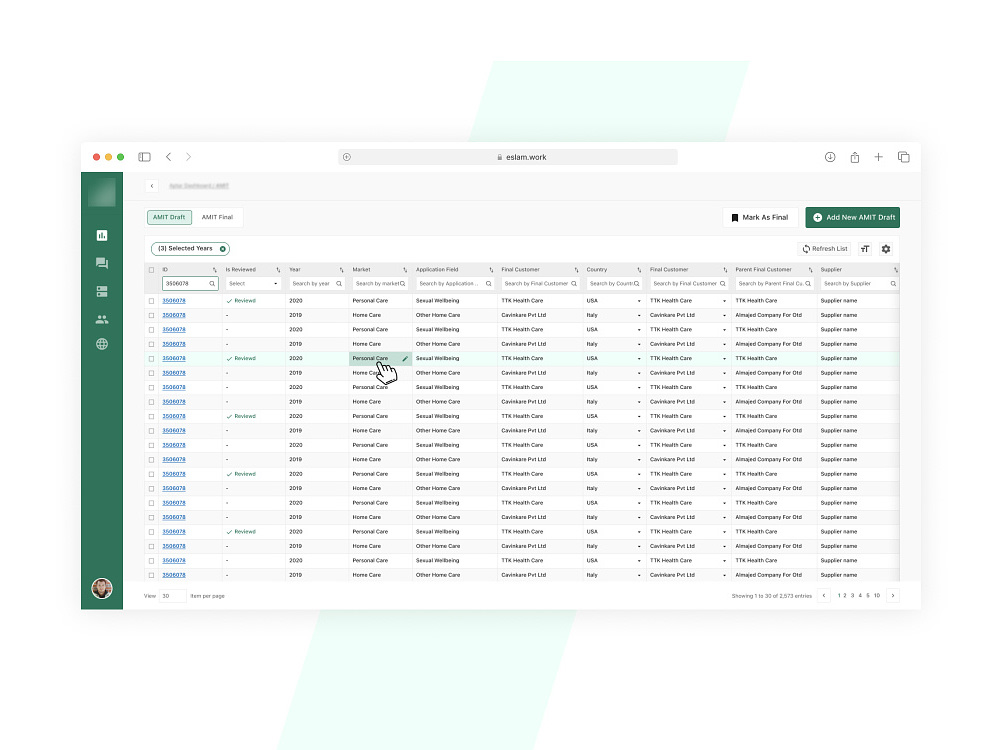
Task: Open table settings gear icon
Action: 886,249
